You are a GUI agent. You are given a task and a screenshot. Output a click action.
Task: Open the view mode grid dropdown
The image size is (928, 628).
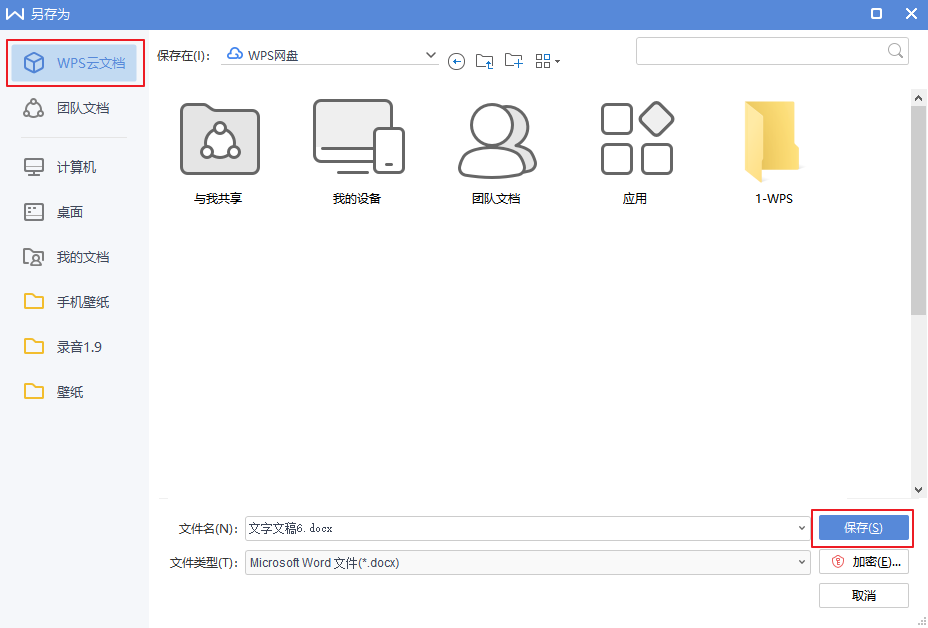(548, 62)
